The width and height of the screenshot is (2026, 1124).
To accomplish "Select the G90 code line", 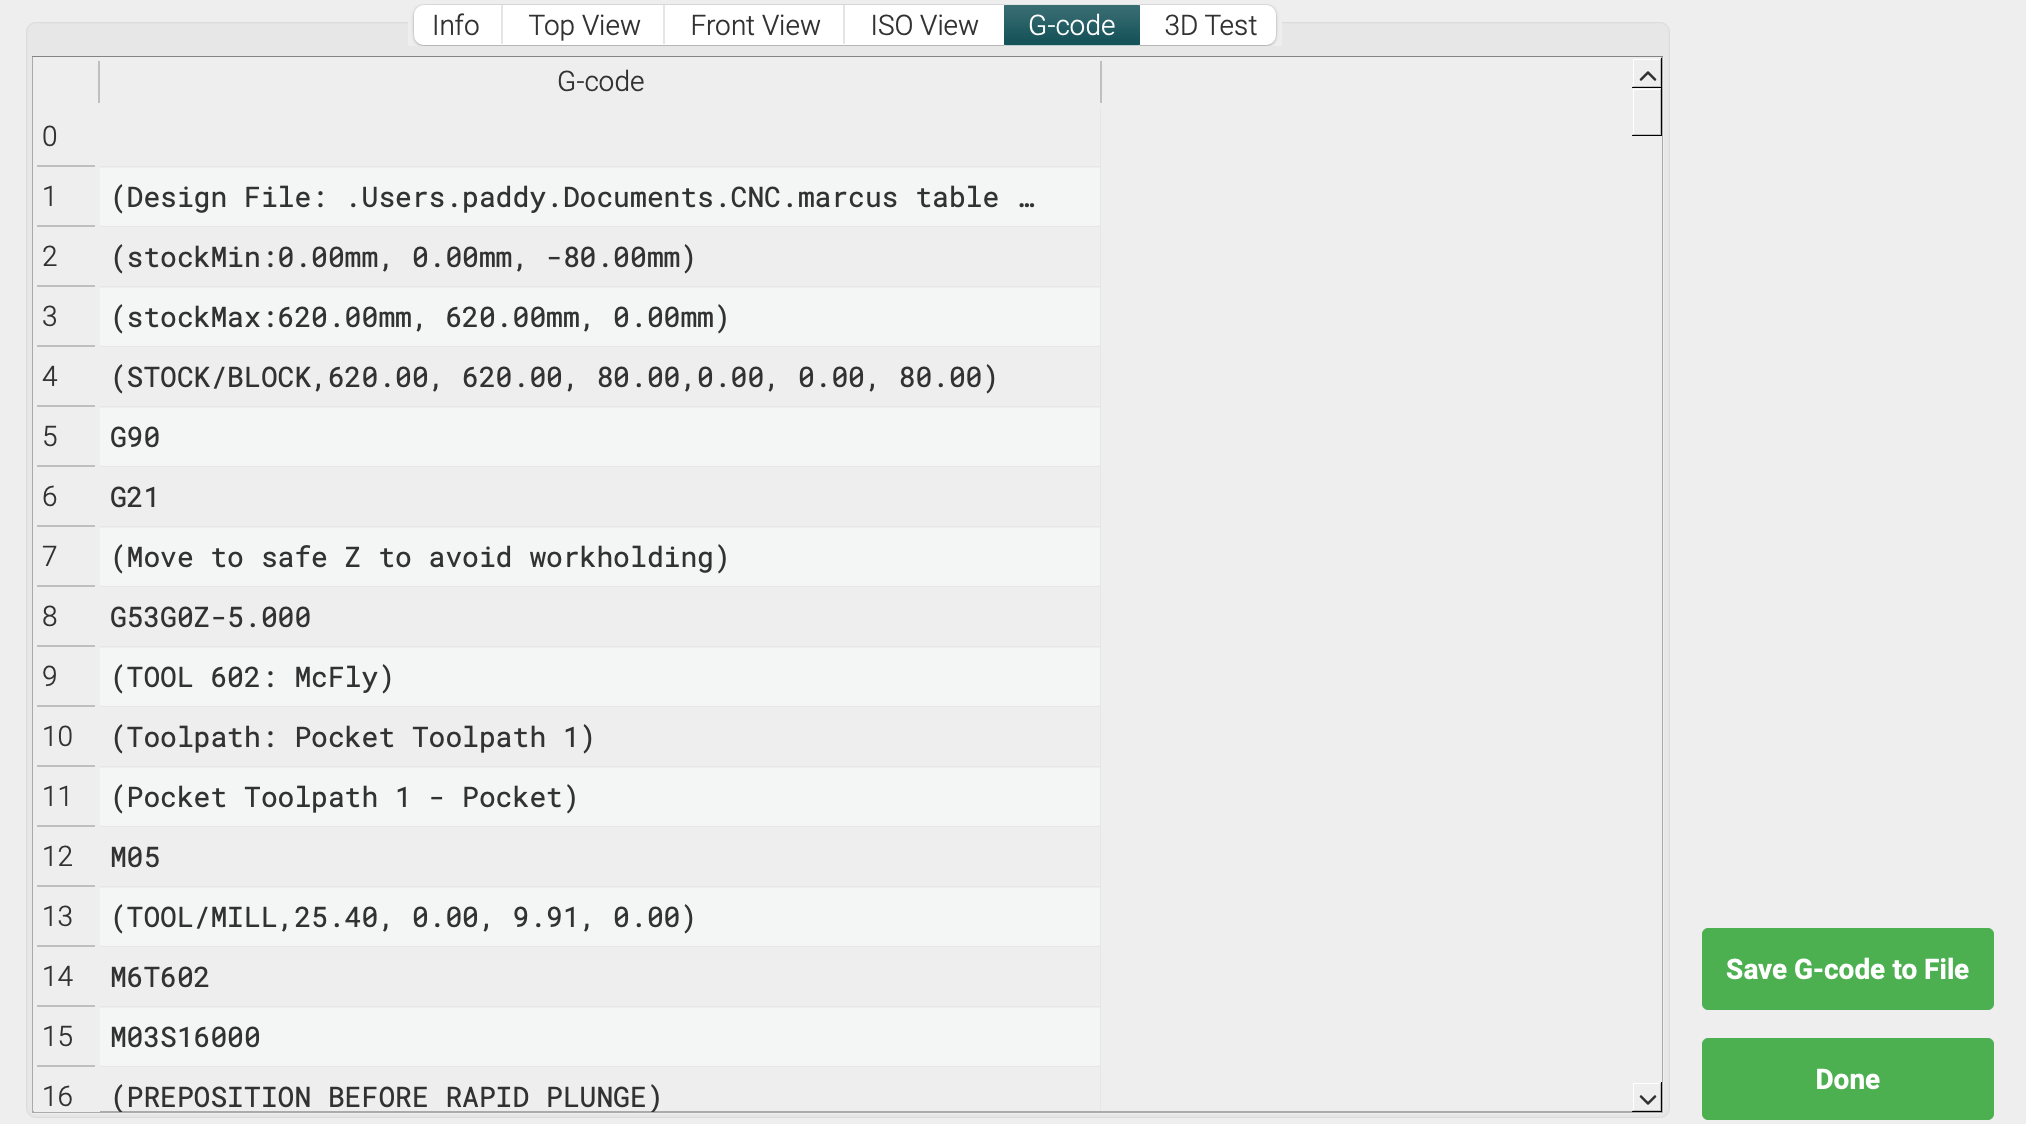I will (x=600, y=437).
